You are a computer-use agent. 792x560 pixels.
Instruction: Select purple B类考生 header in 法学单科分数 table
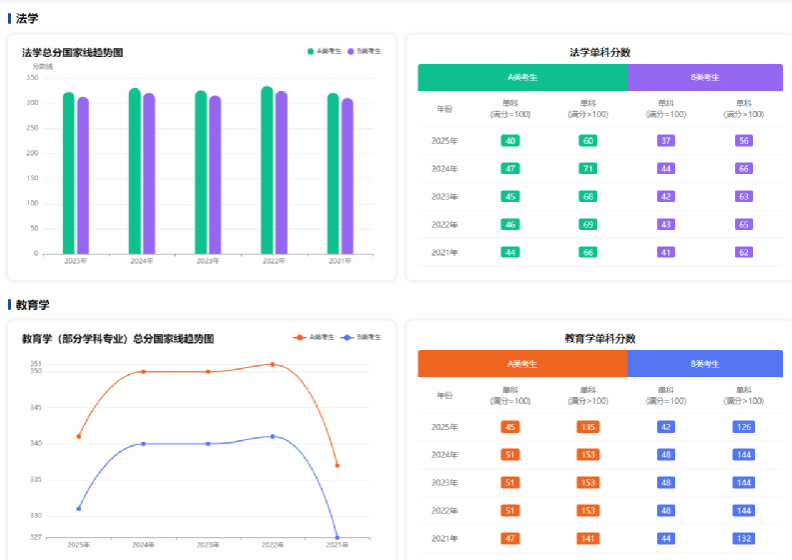pos(705,77)
